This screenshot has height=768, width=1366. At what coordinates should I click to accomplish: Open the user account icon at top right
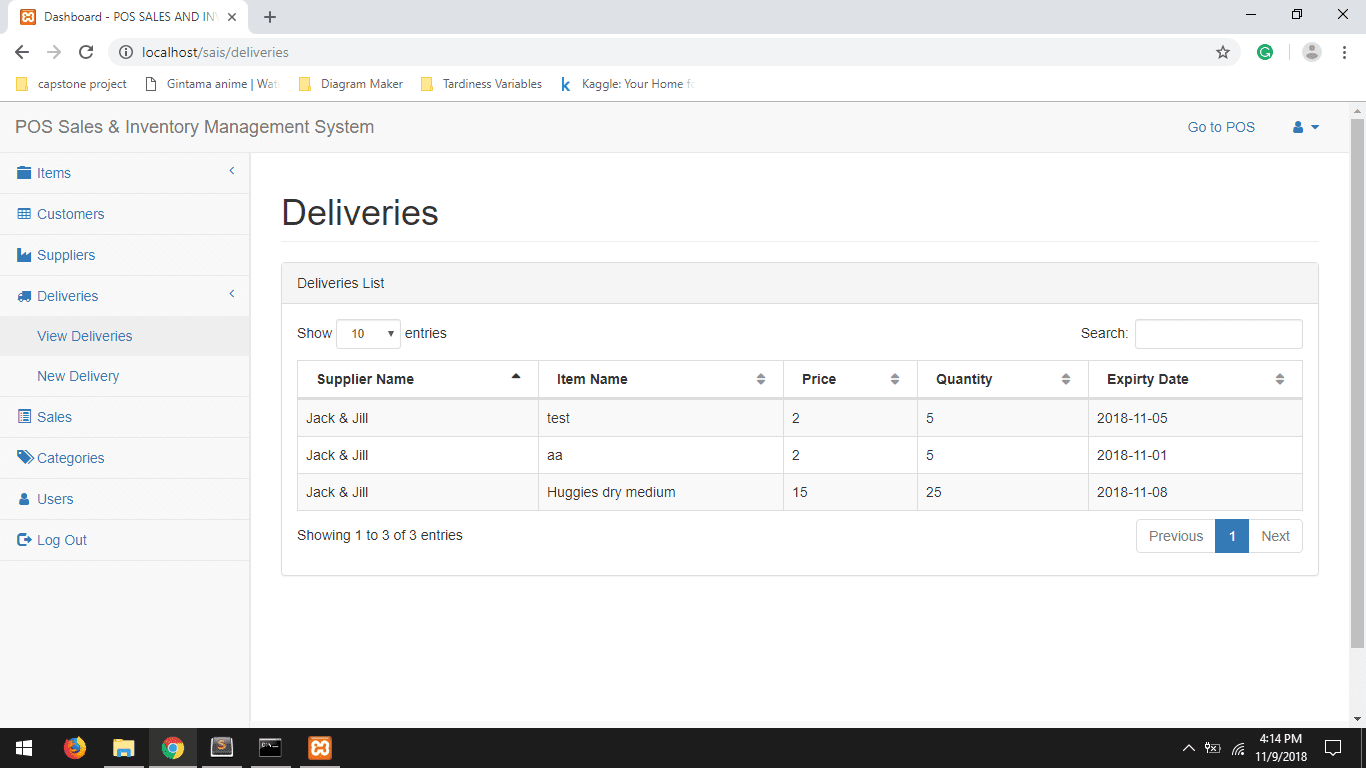1298,127
